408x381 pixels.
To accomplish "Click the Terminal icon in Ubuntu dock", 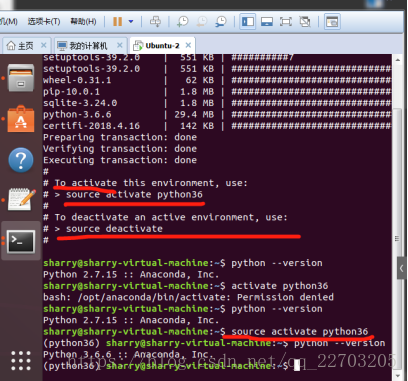I will tap(21, 241).
